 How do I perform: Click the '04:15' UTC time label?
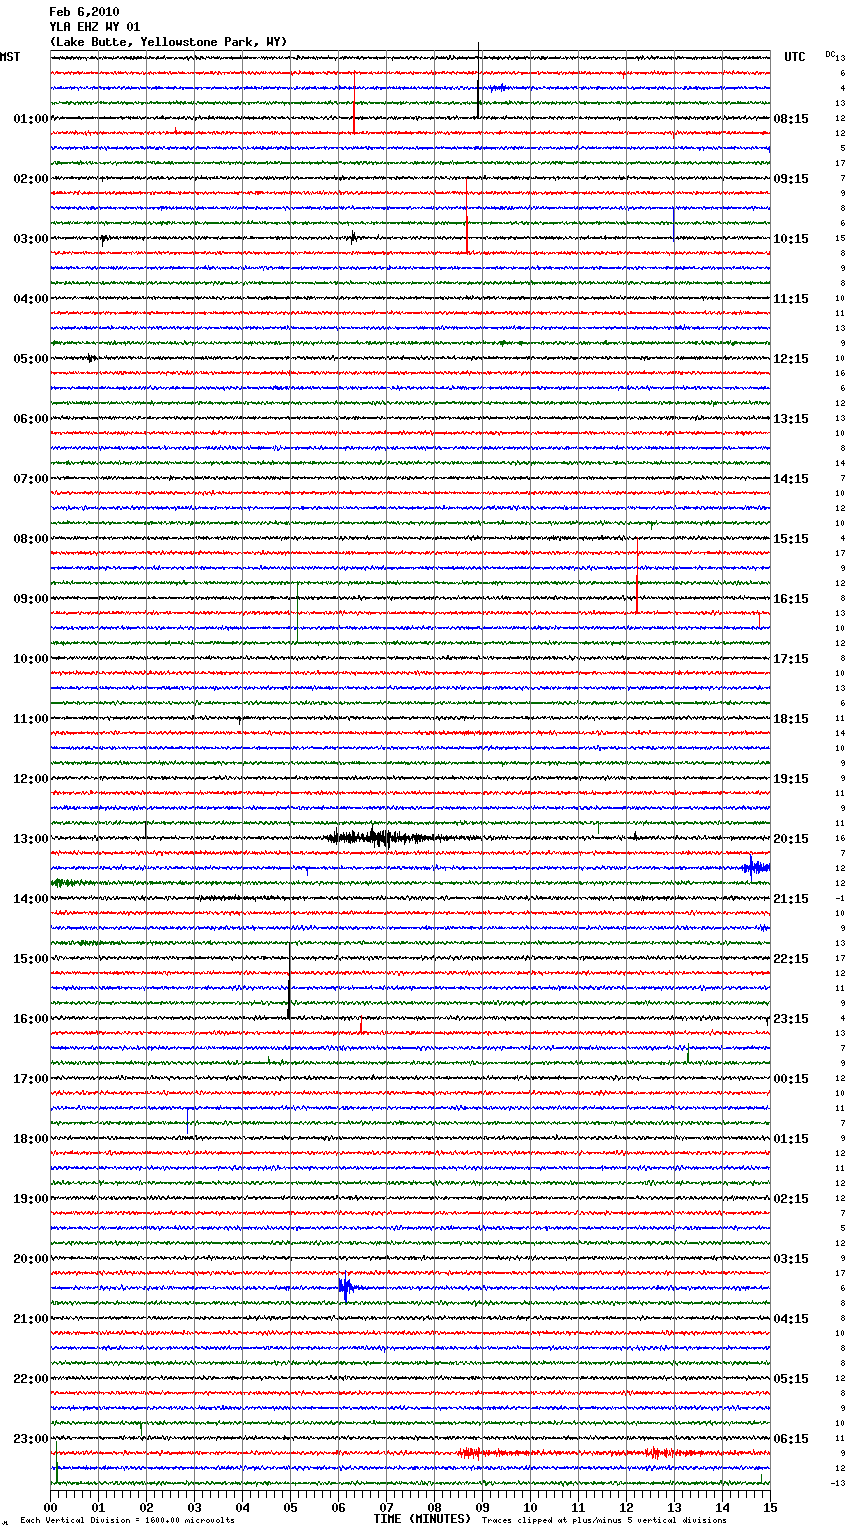791,1319
